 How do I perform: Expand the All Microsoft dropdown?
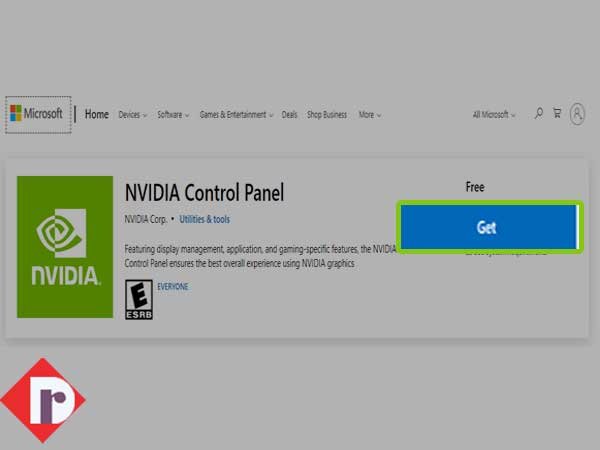pyautogui.click(x=494, y=114)
